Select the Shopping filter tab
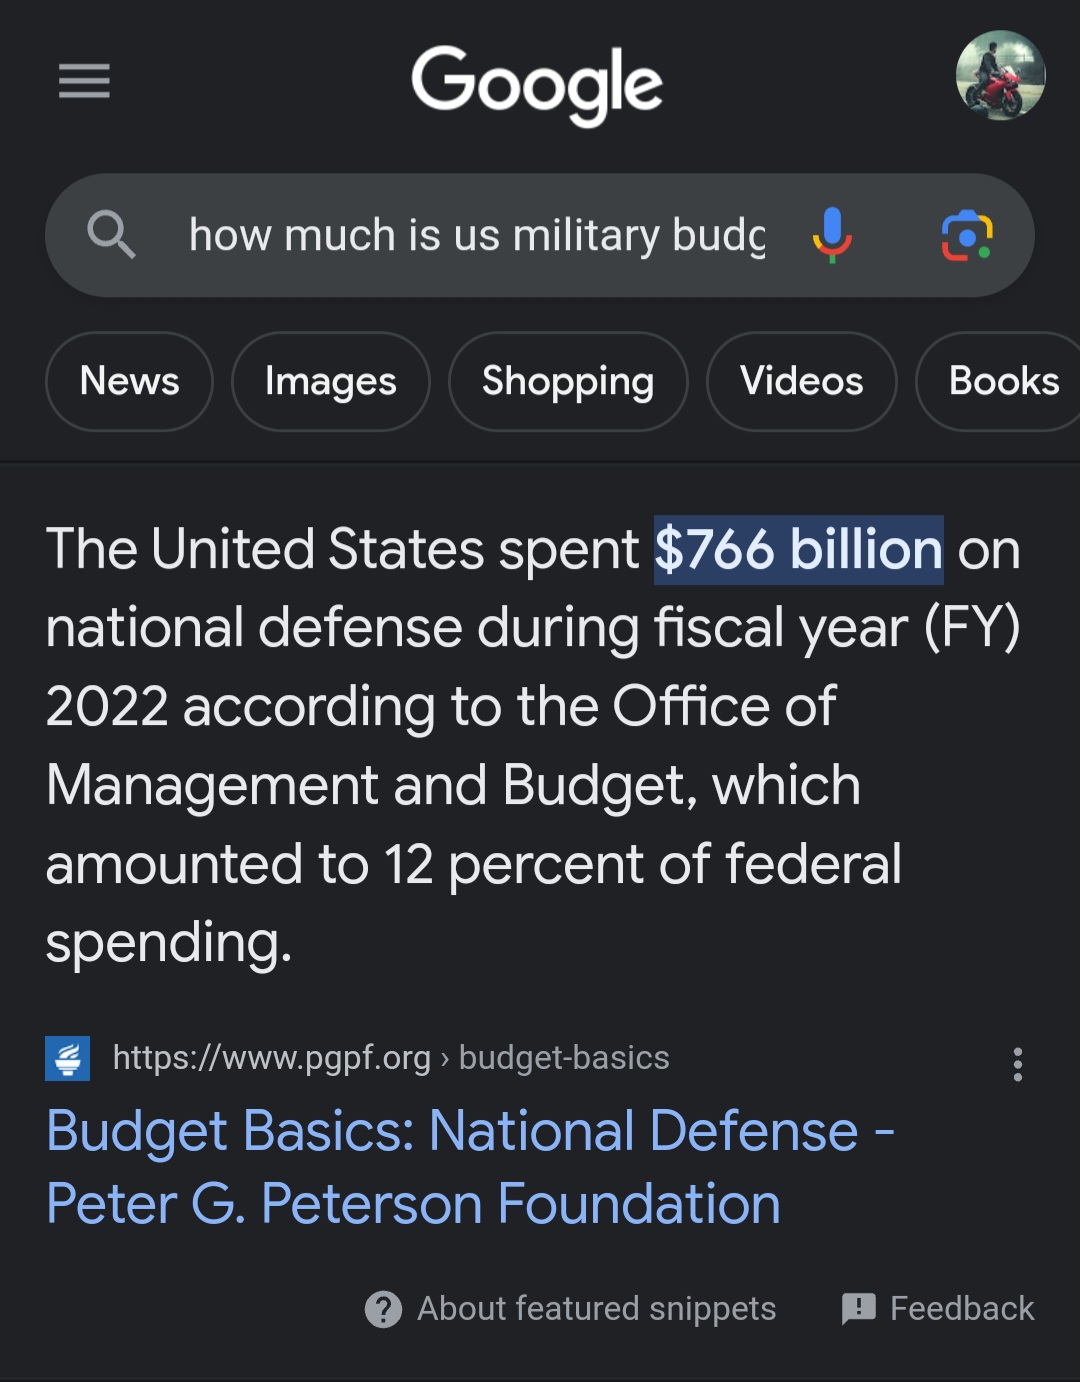The image size is (1080, 1382). pyautogui.click(x=568, y=381)
